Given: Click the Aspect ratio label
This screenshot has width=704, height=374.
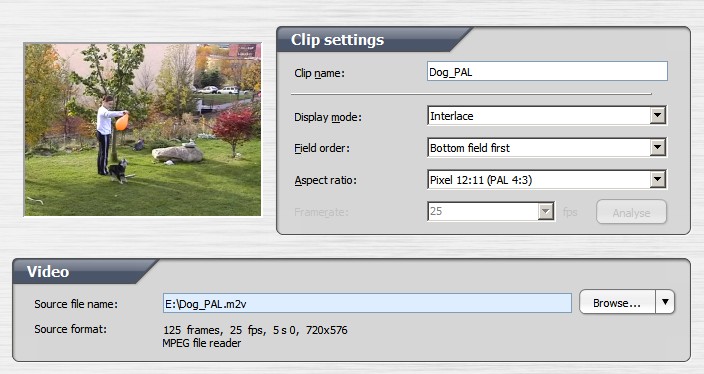Looking at the screenshot, I should pos(326,180).
